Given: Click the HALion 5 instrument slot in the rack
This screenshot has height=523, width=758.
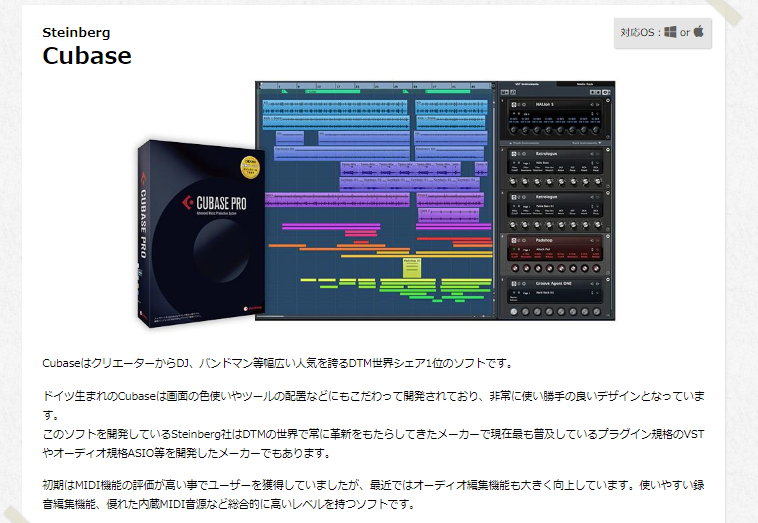Looking at the screenshot, I should click(554, 119).
